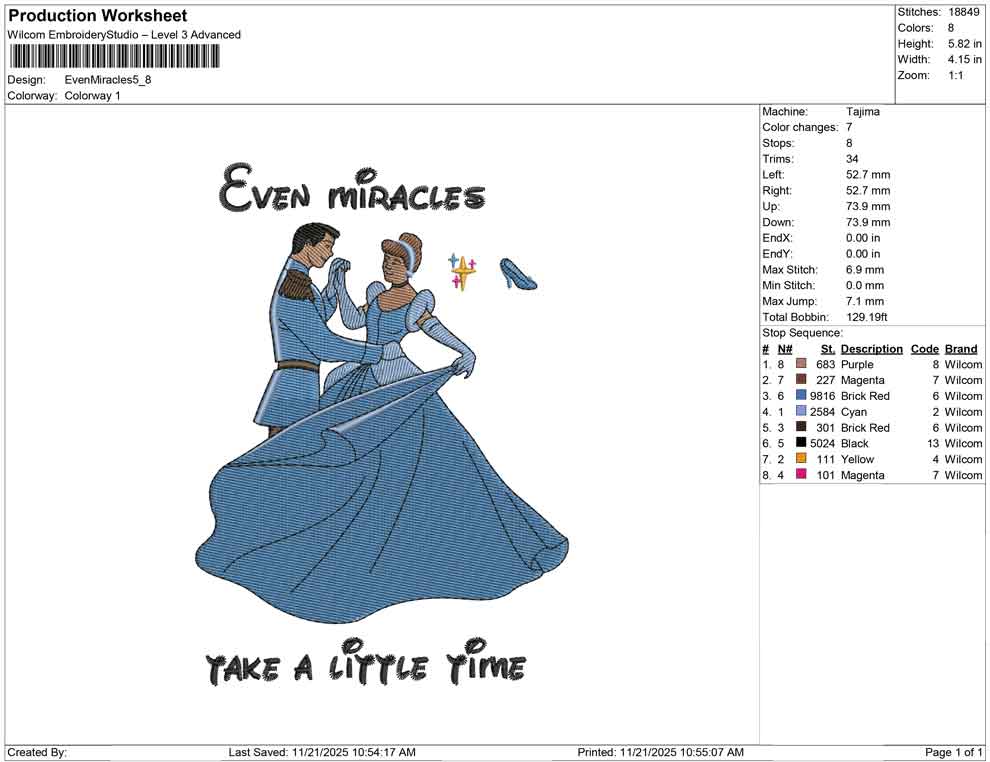This screenshot has height=762, width=990.
Task: Open the Colorway 1 selector
Action: (x=95, y=96)
